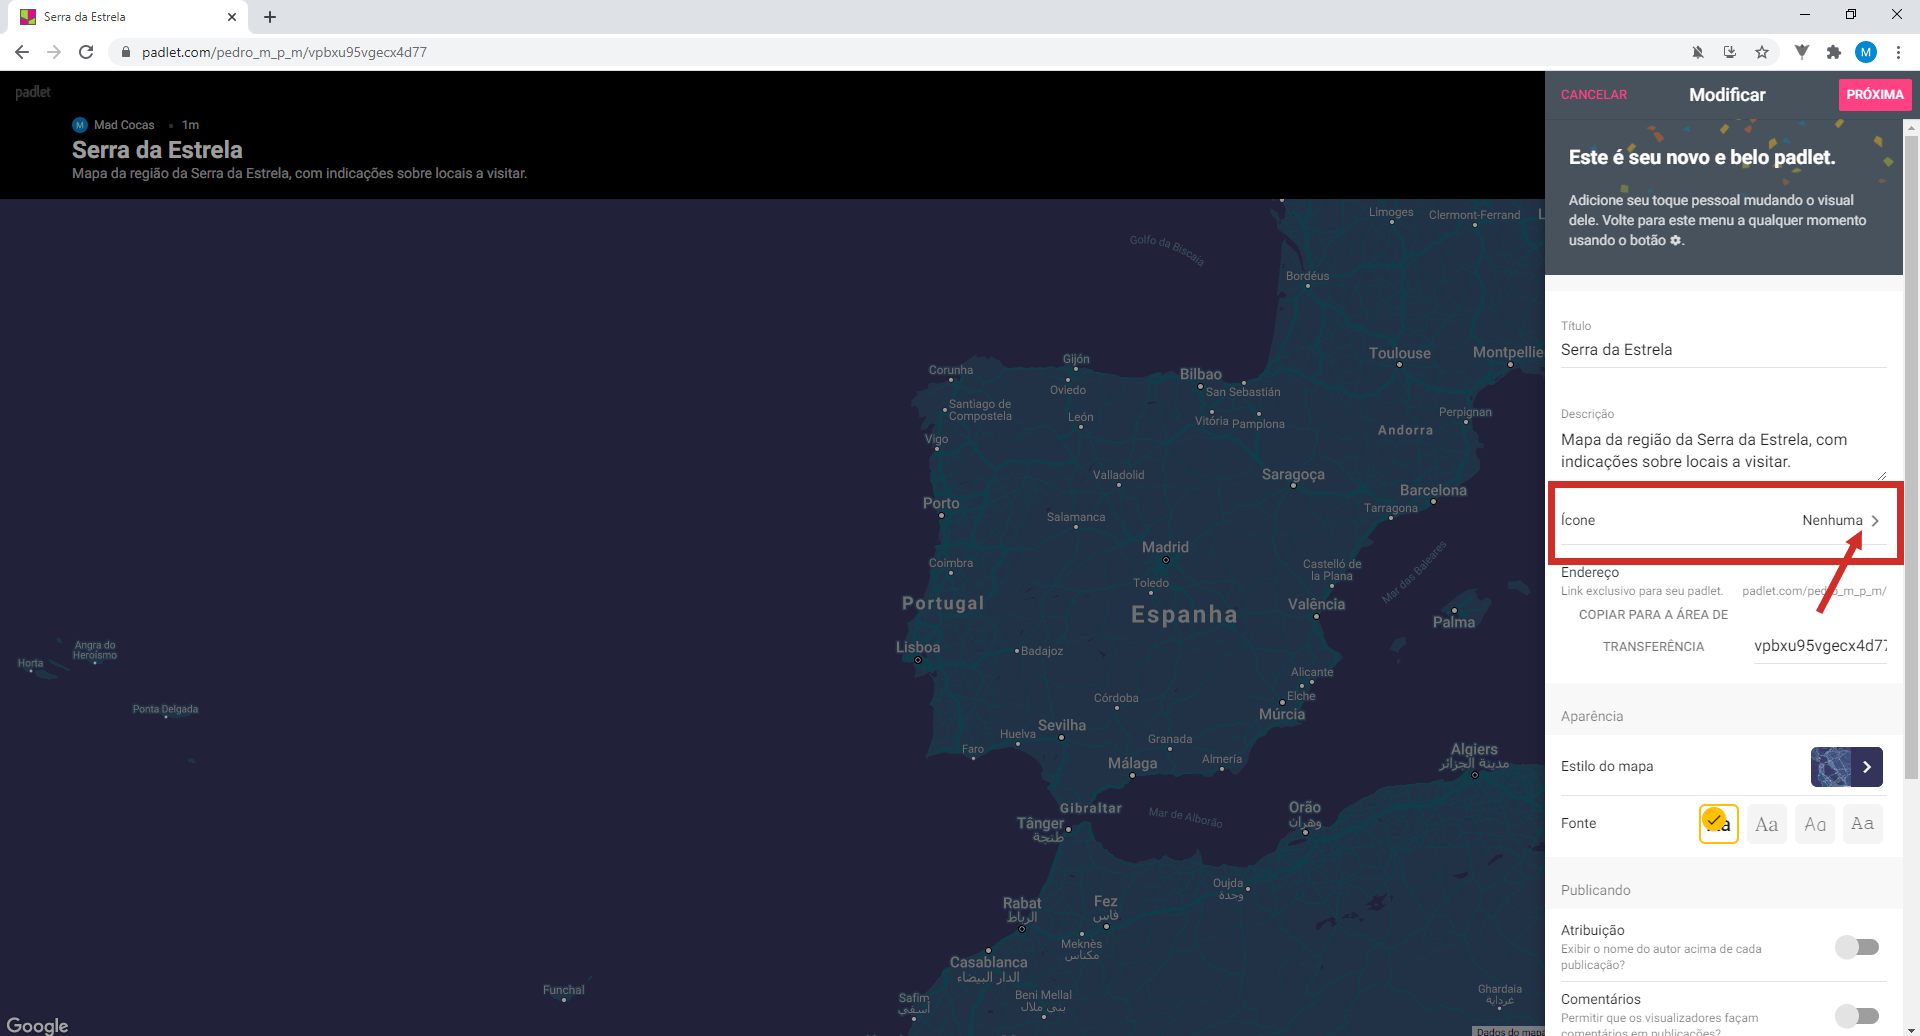Open the browser address bar
Image resolution: width=1920 pixels, height=1036 pixels.
[900, 52]
